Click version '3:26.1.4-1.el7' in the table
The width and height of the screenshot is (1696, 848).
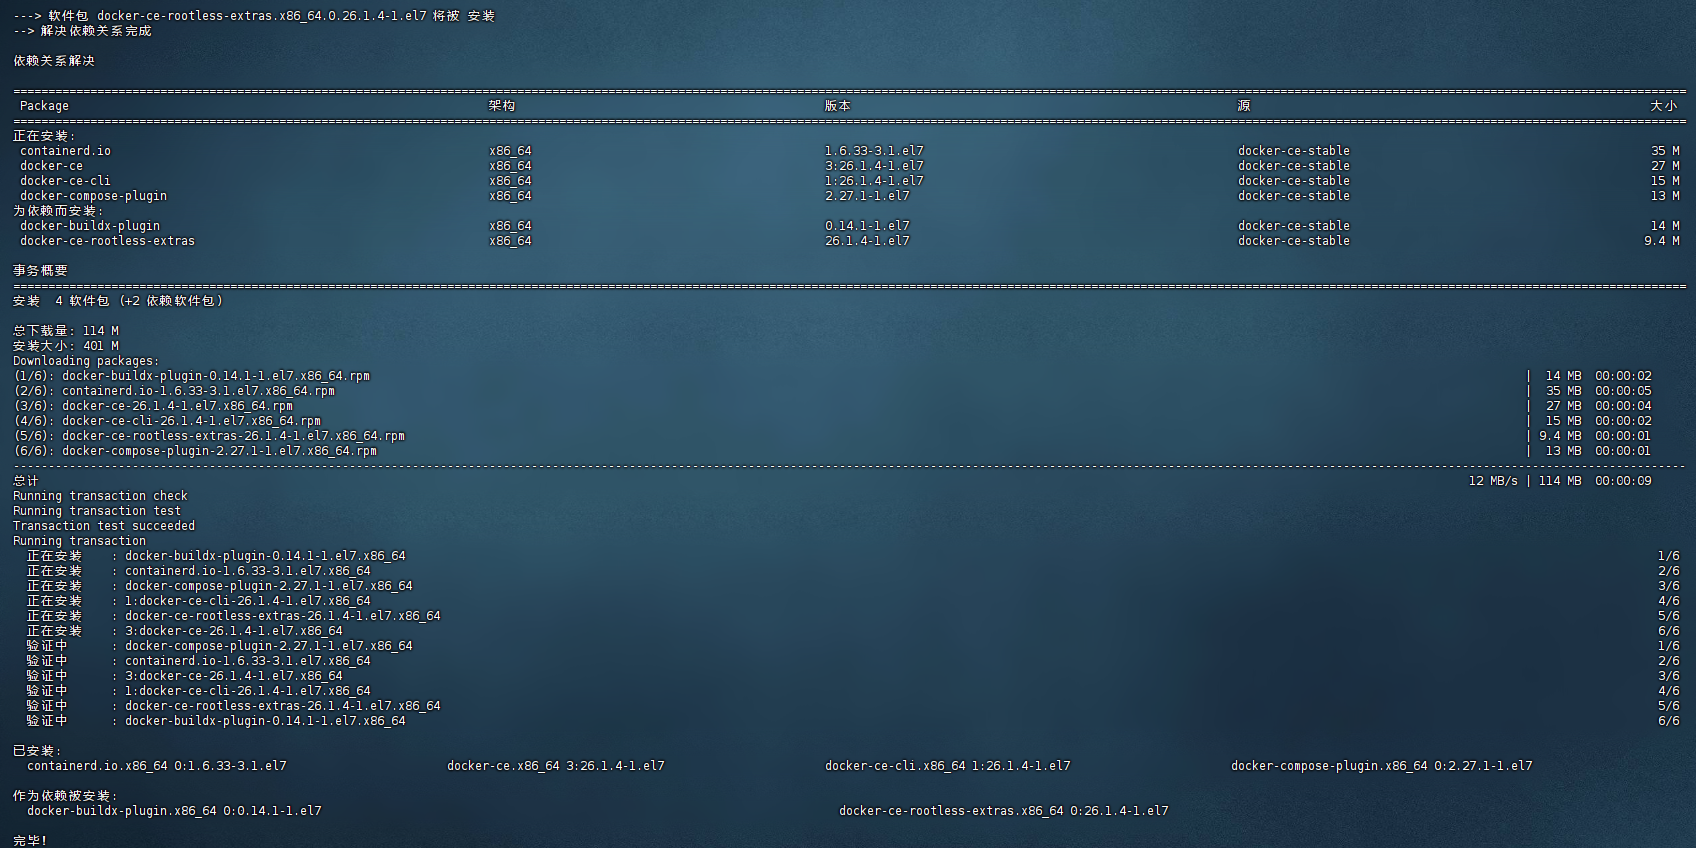tap(874, 166)
